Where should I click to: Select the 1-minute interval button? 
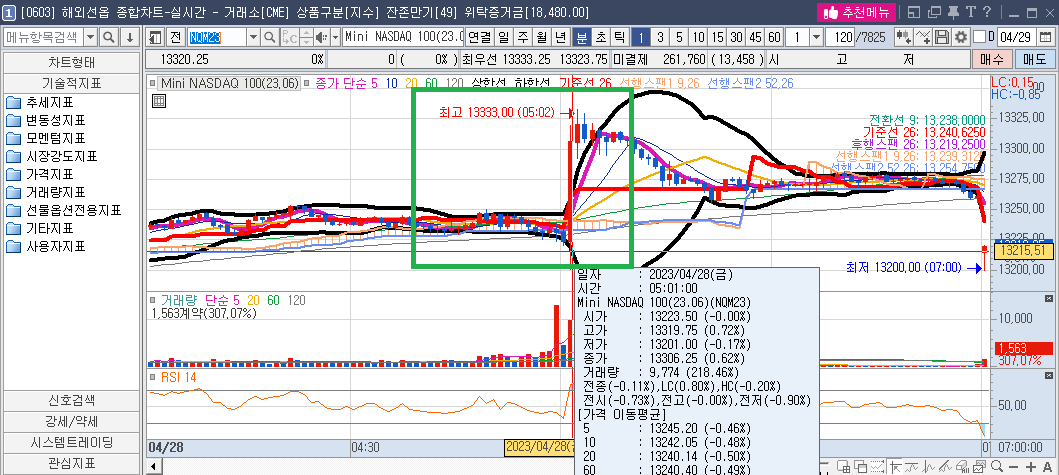pyautogui.click(x=641, y=36)
